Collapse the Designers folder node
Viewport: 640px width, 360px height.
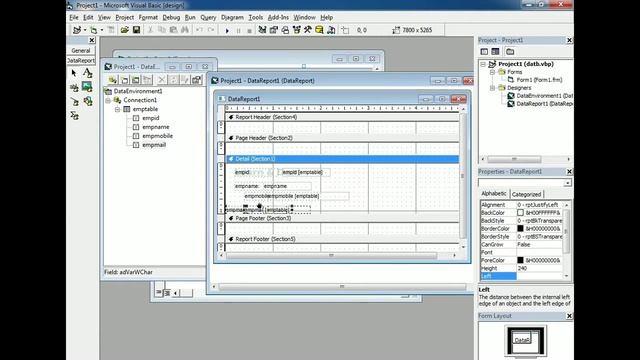pos(493,88)
